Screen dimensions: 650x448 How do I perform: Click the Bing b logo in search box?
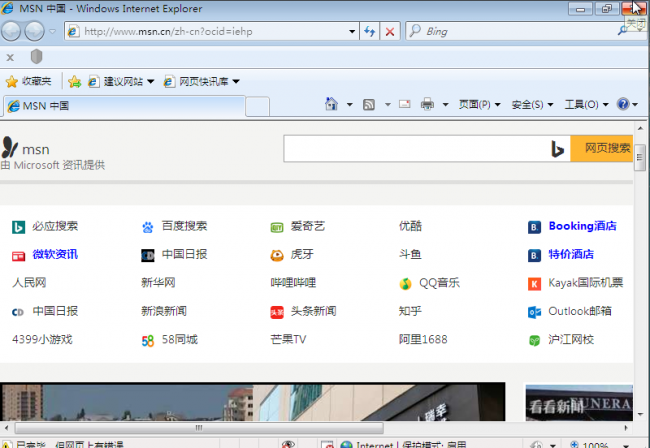[558, 149]
